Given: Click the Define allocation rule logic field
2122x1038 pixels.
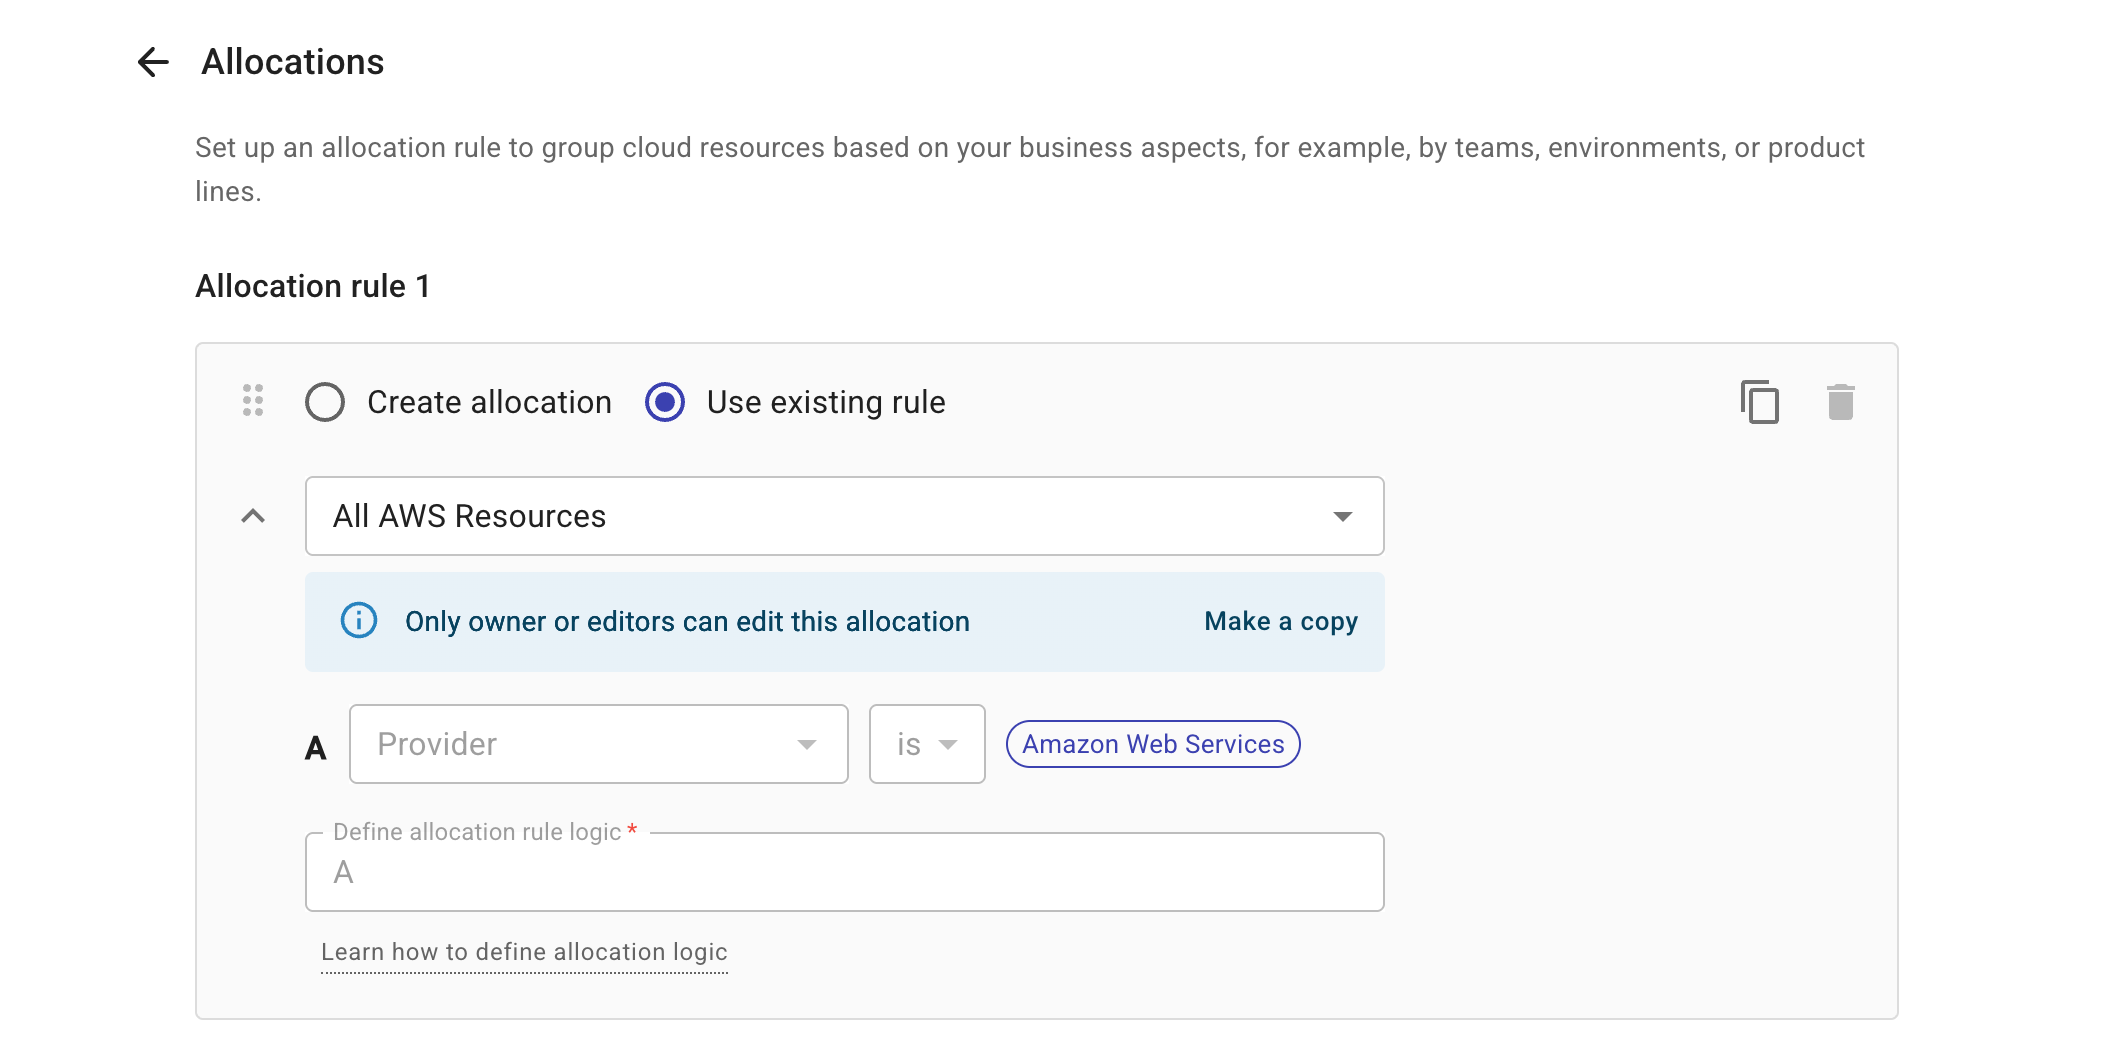Looking at the screenshot, I should (845, 872).
